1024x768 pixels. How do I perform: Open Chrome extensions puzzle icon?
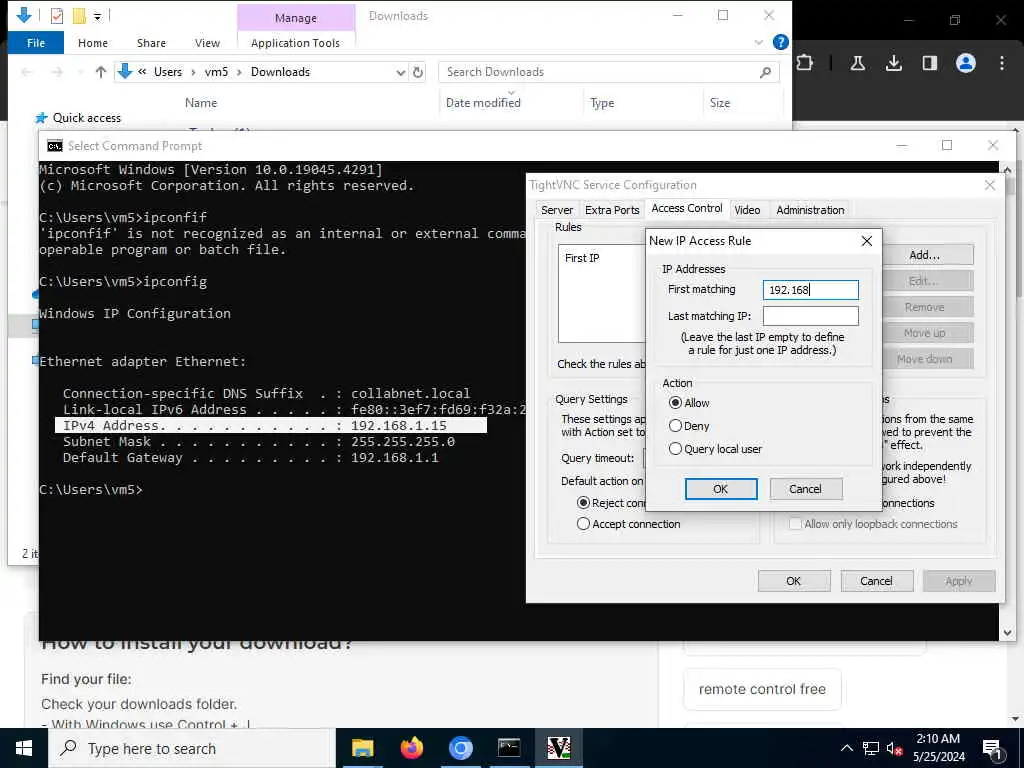click(x=805, y=63)
